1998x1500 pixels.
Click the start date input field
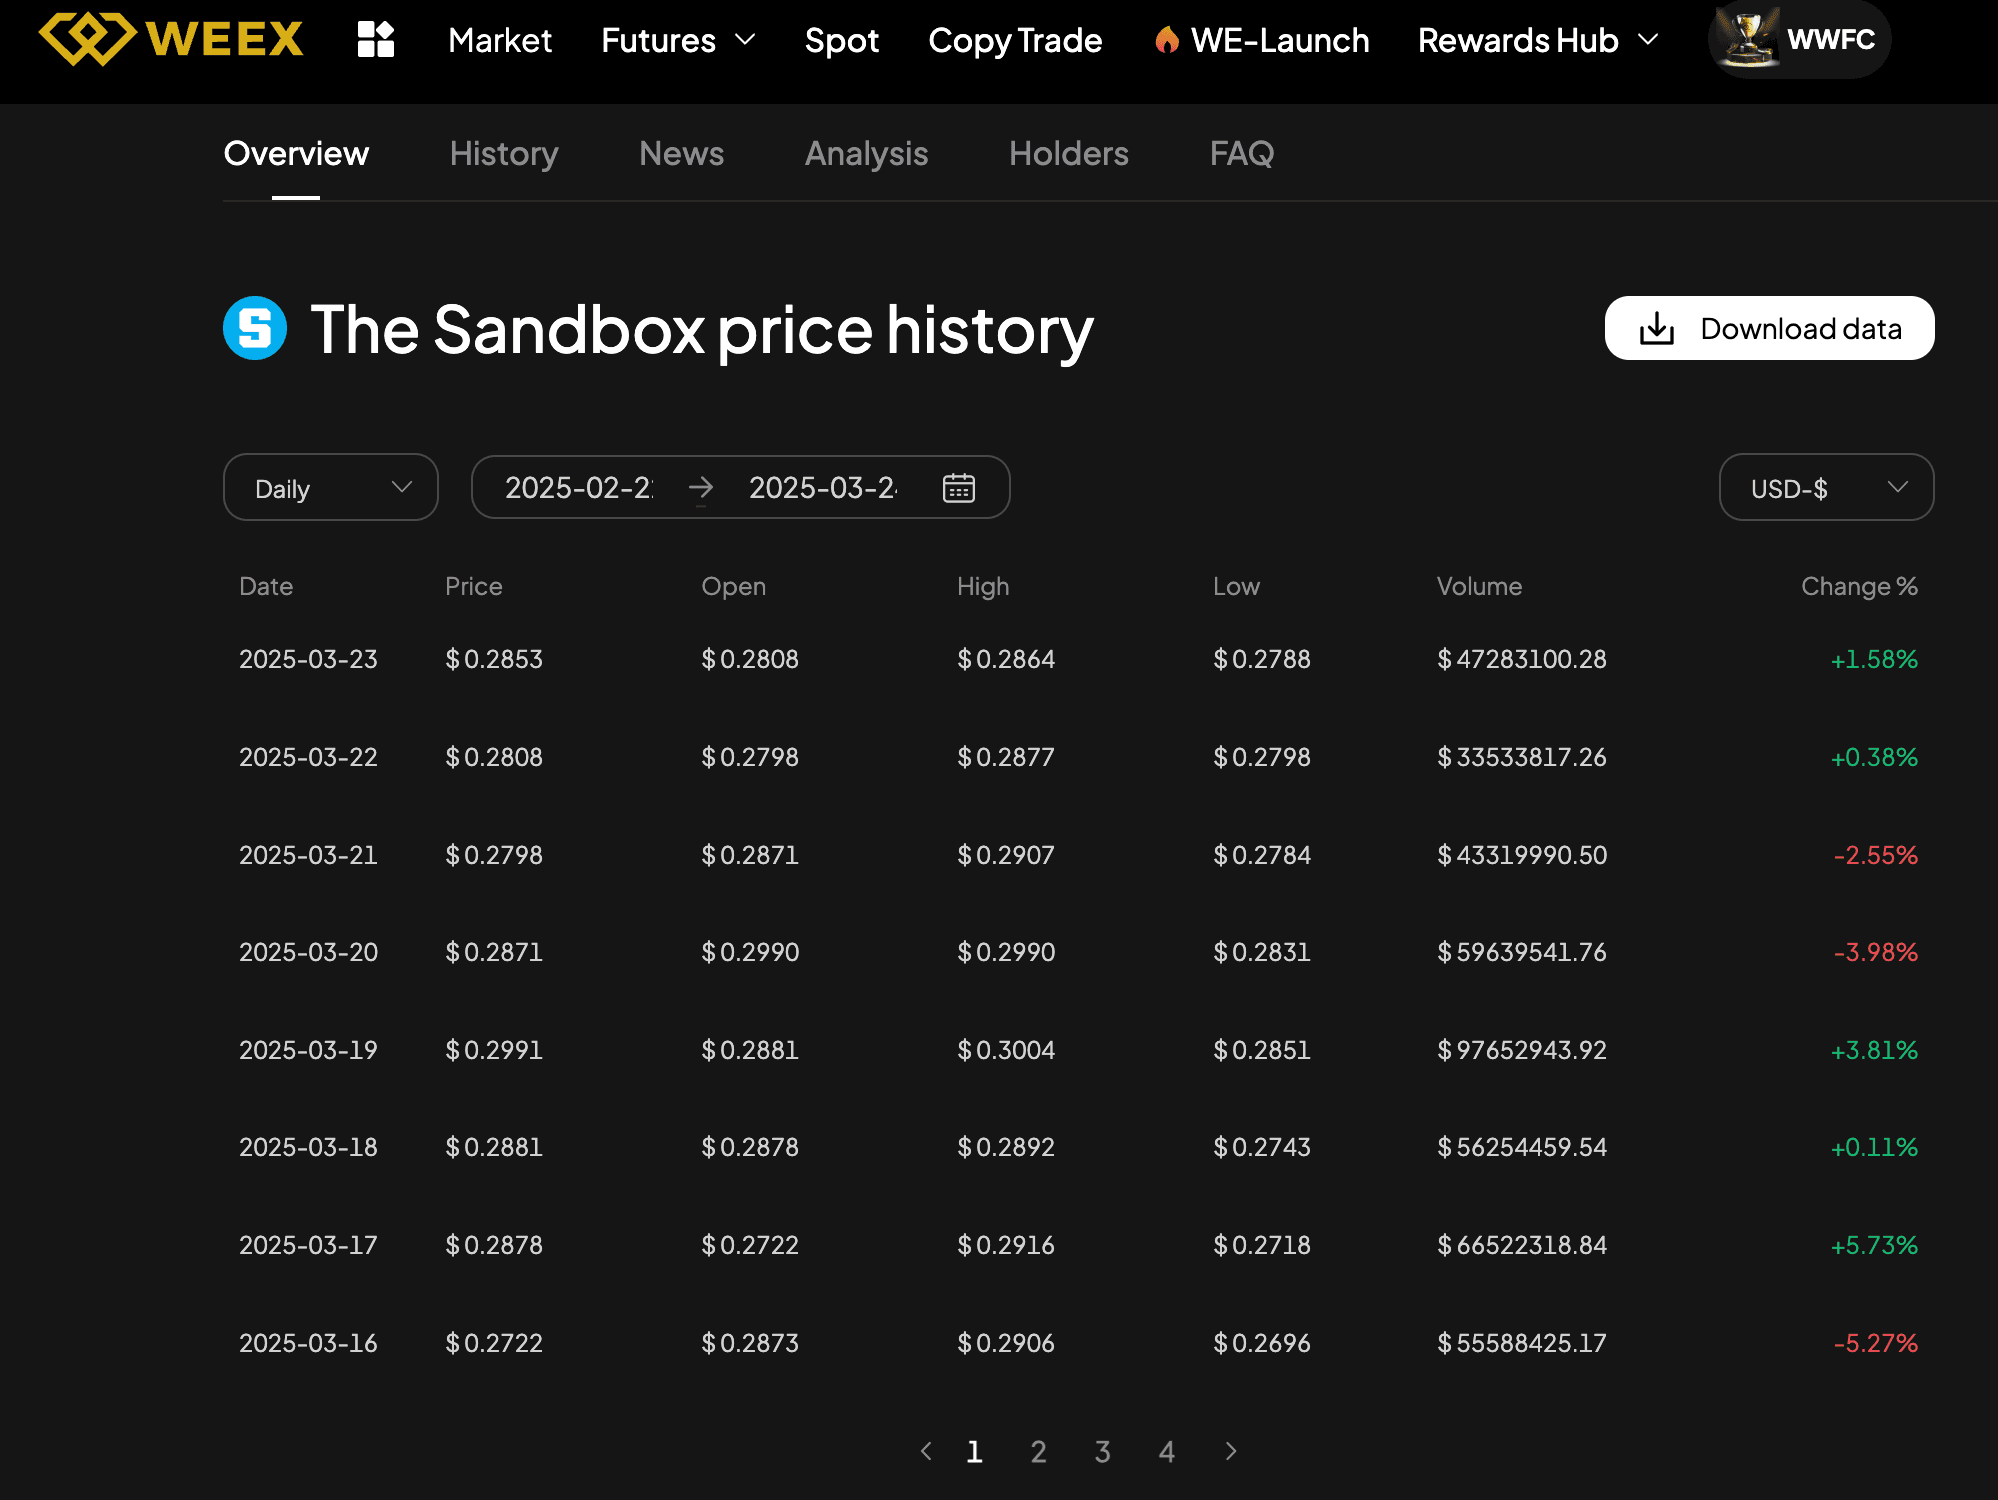pyautogui.click(x=580, y=488)
